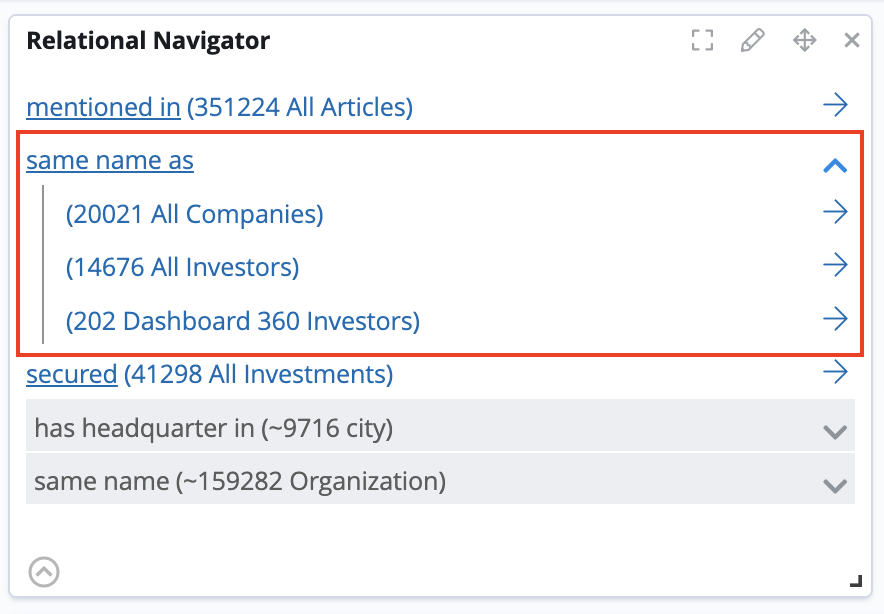Open the fullscreen view of Relational Navigator
This screenshot has height=614, width=884.
[702, 40]
